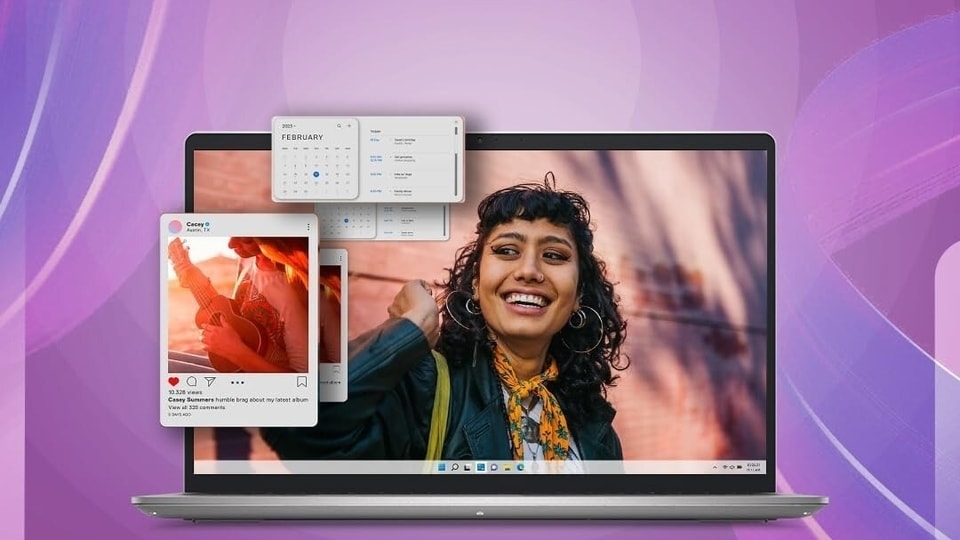Open three-dot menu on the background post card
Viewport: 960px width, 540px height.
[x=340, y=258]
